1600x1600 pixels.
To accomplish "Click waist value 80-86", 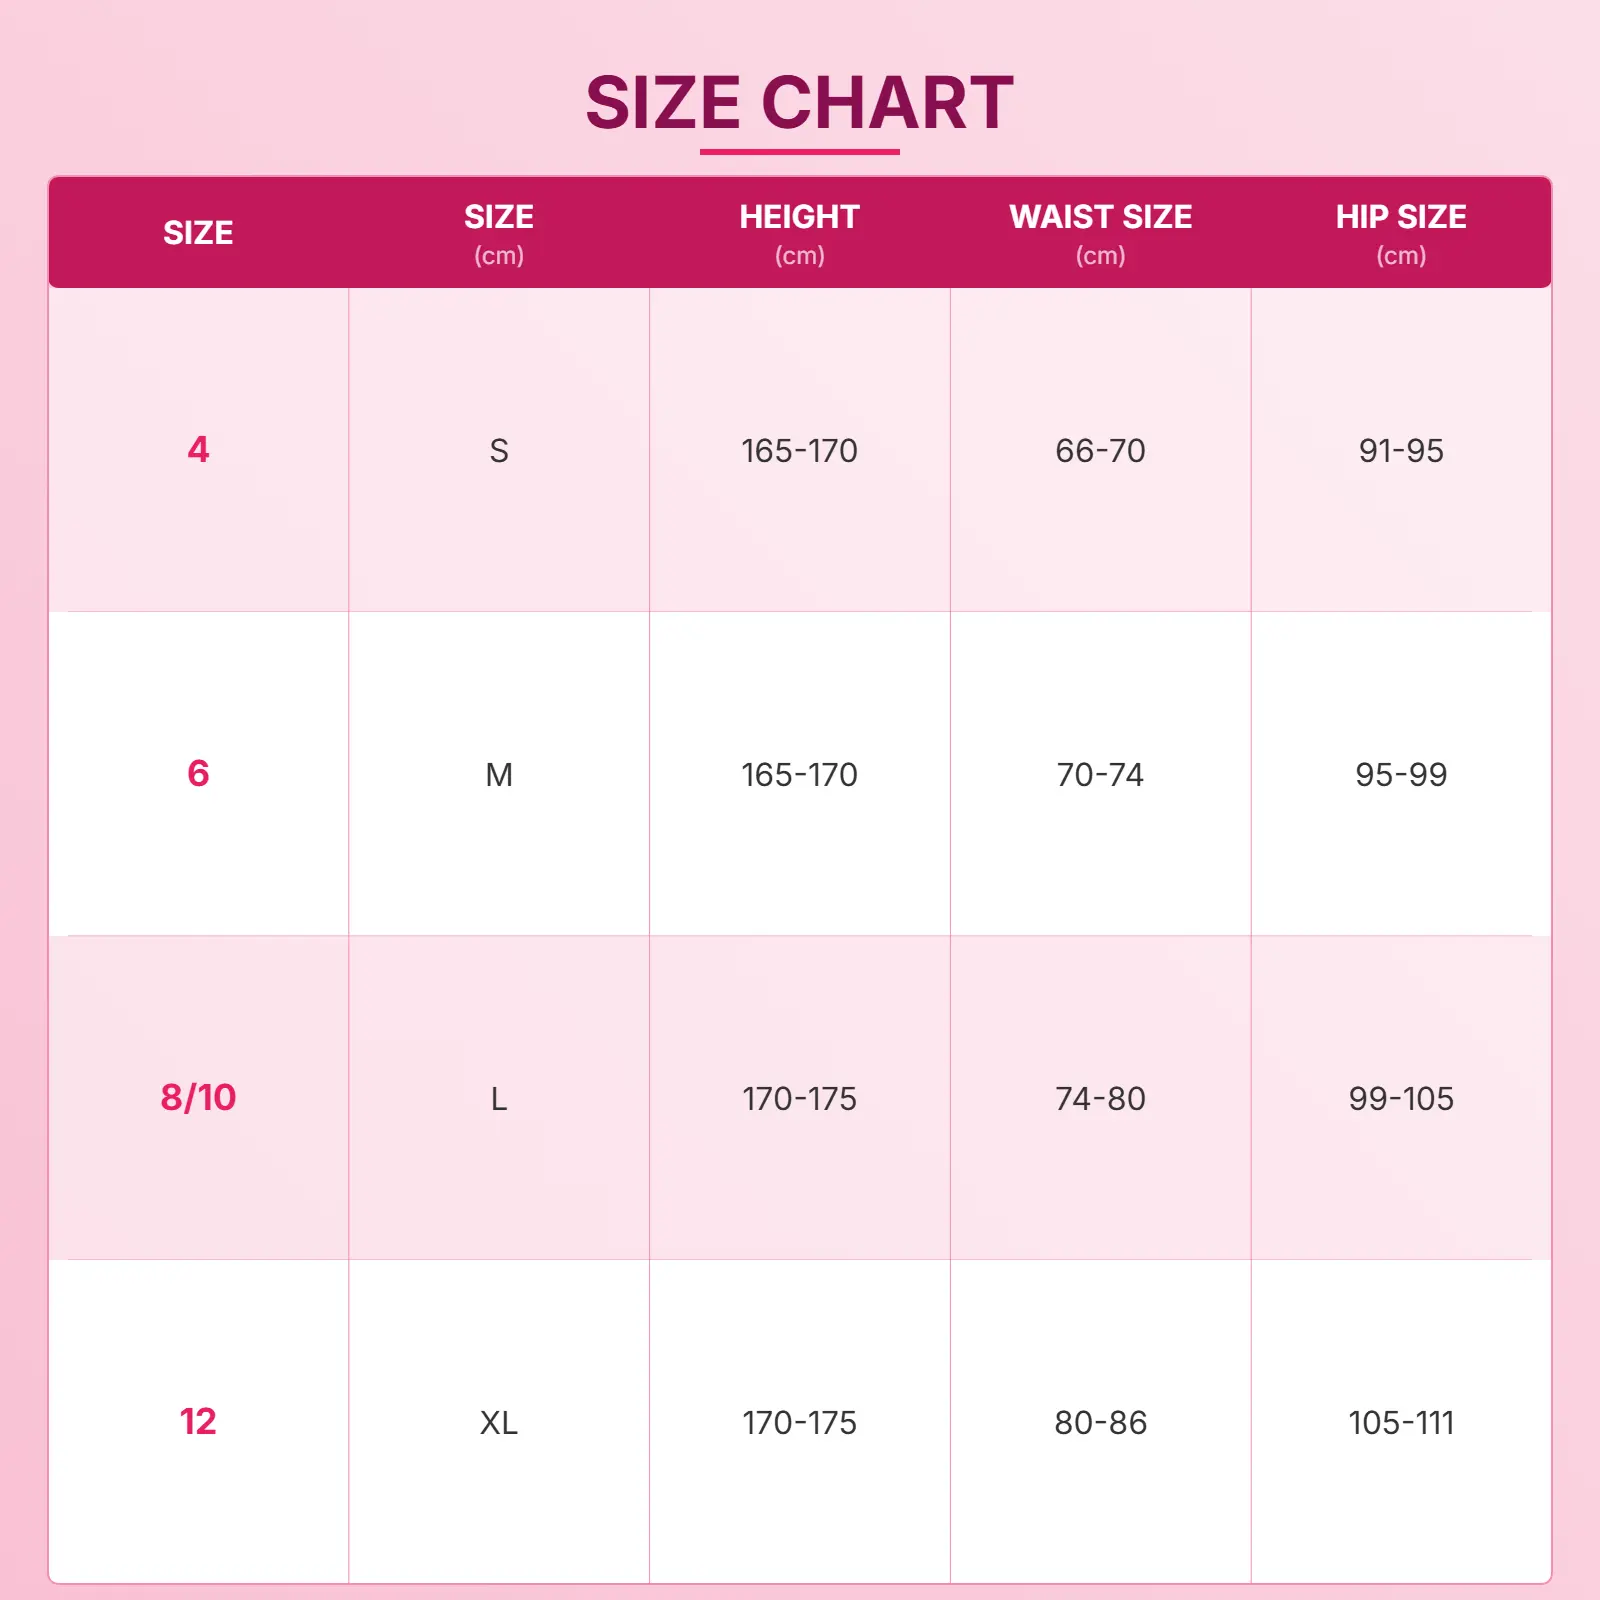I will tap(1100, 1423).
